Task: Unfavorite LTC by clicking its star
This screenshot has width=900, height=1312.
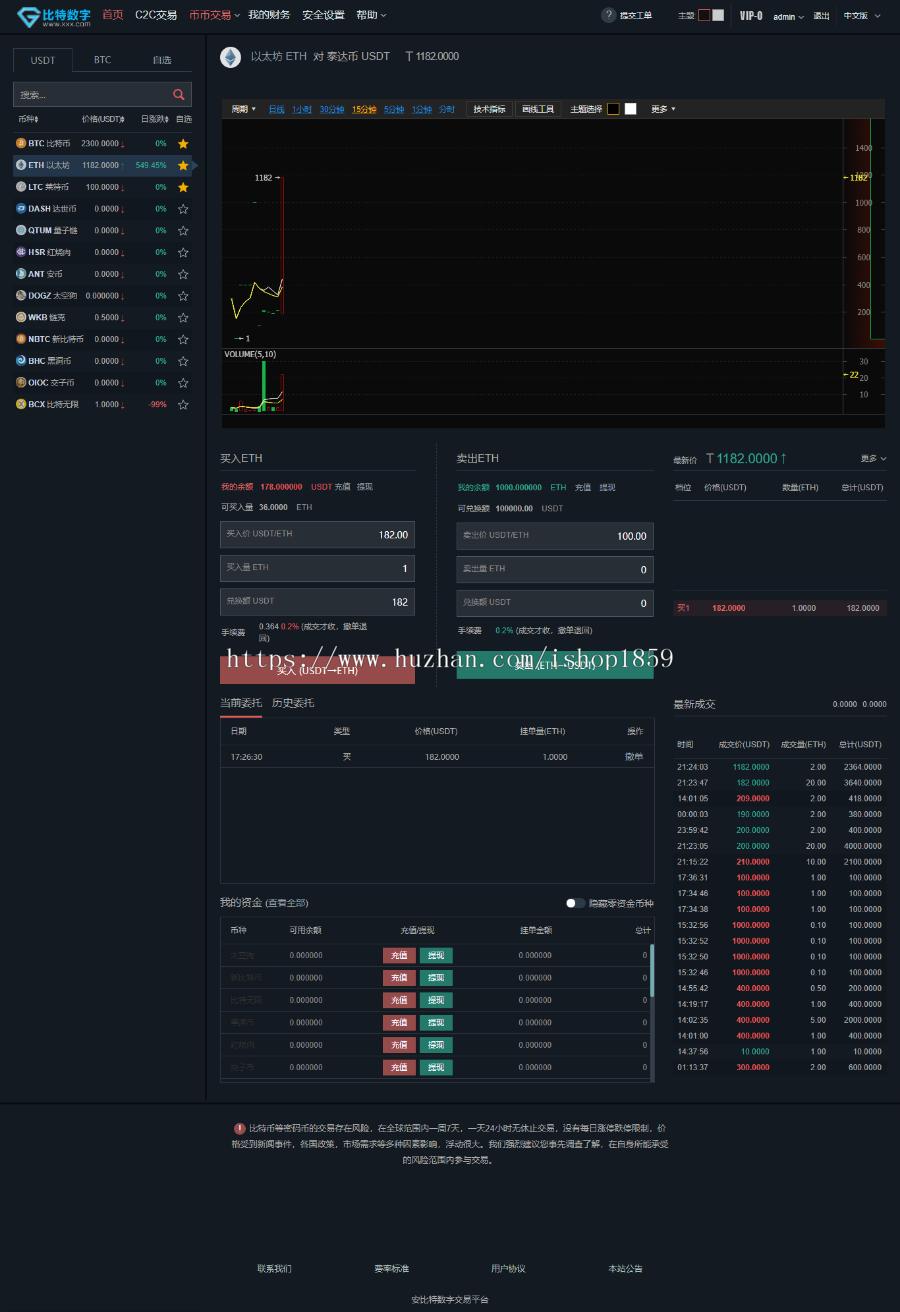Action: coord(183,187)
